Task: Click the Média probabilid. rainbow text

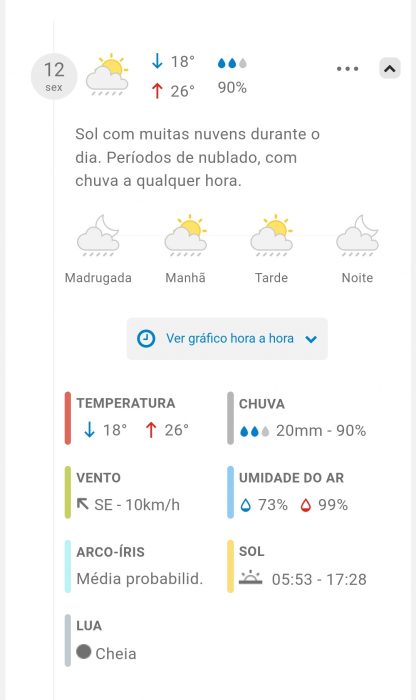Action: [x=140, y=579]
